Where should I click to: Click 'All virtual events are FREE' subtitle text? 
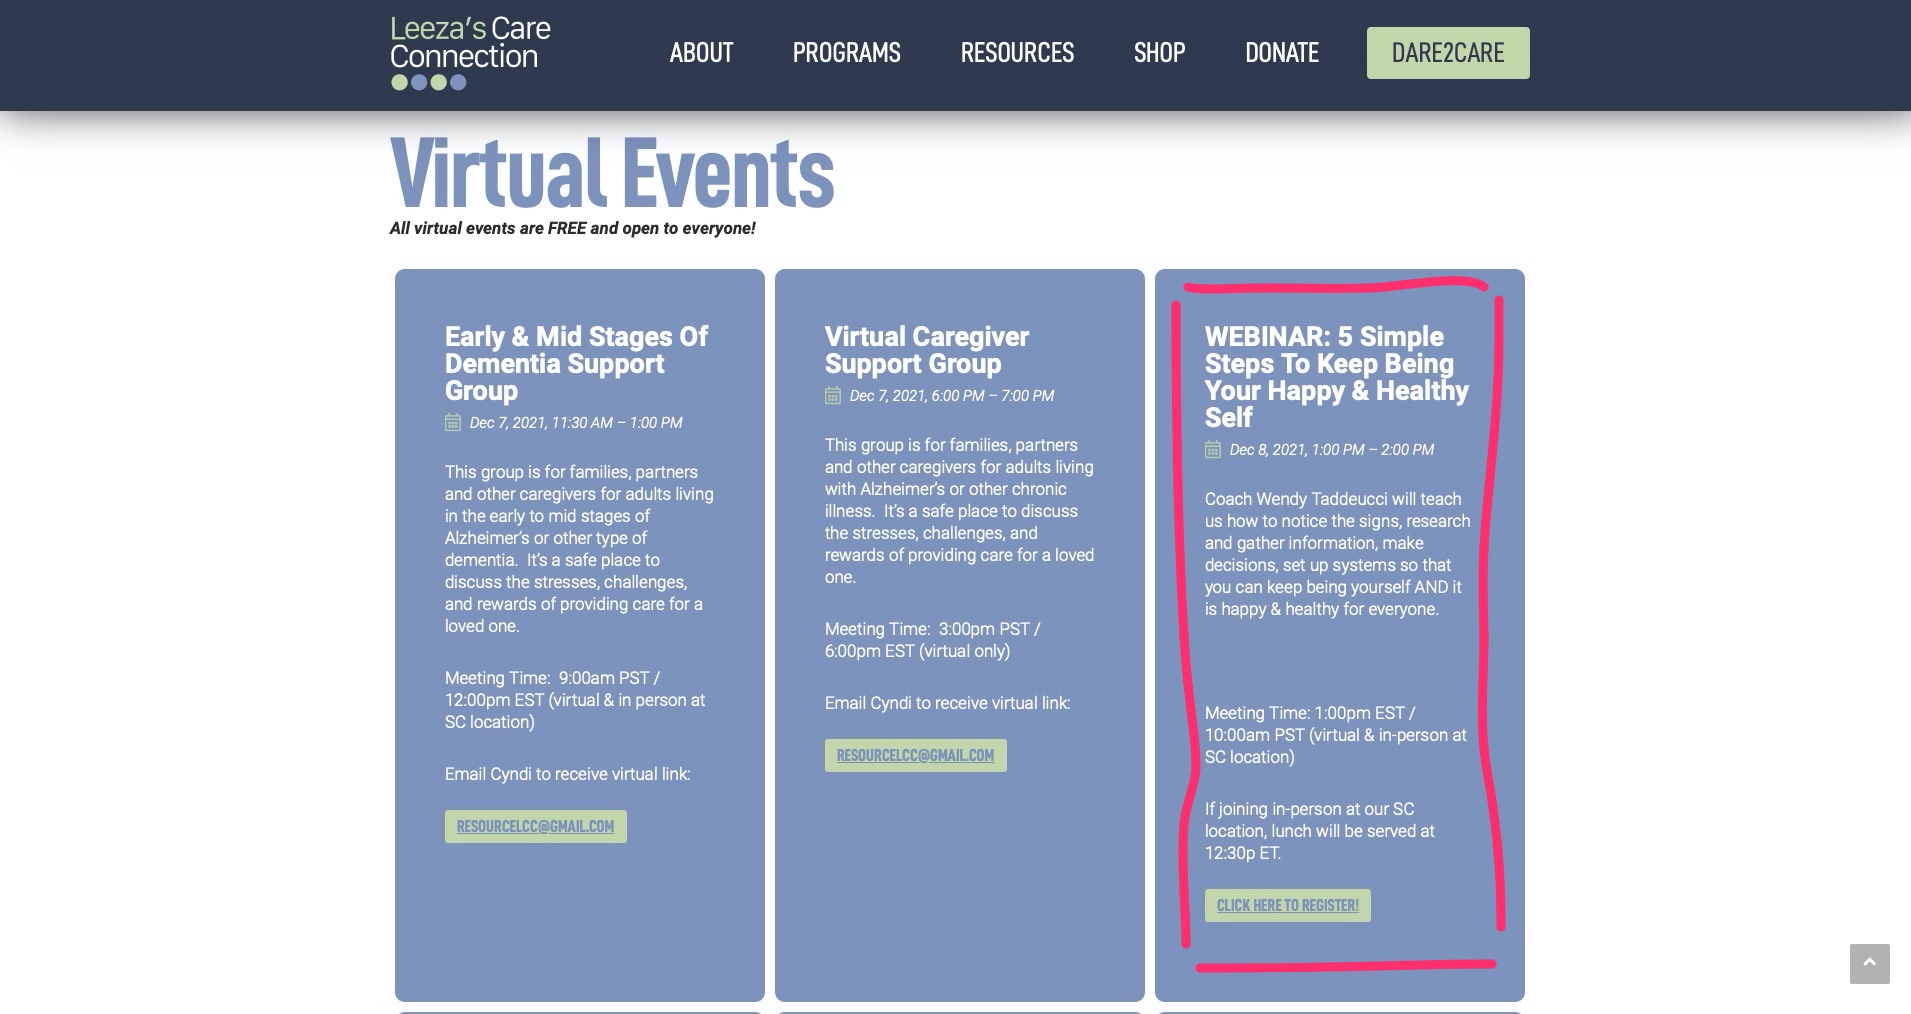(572, 228)
